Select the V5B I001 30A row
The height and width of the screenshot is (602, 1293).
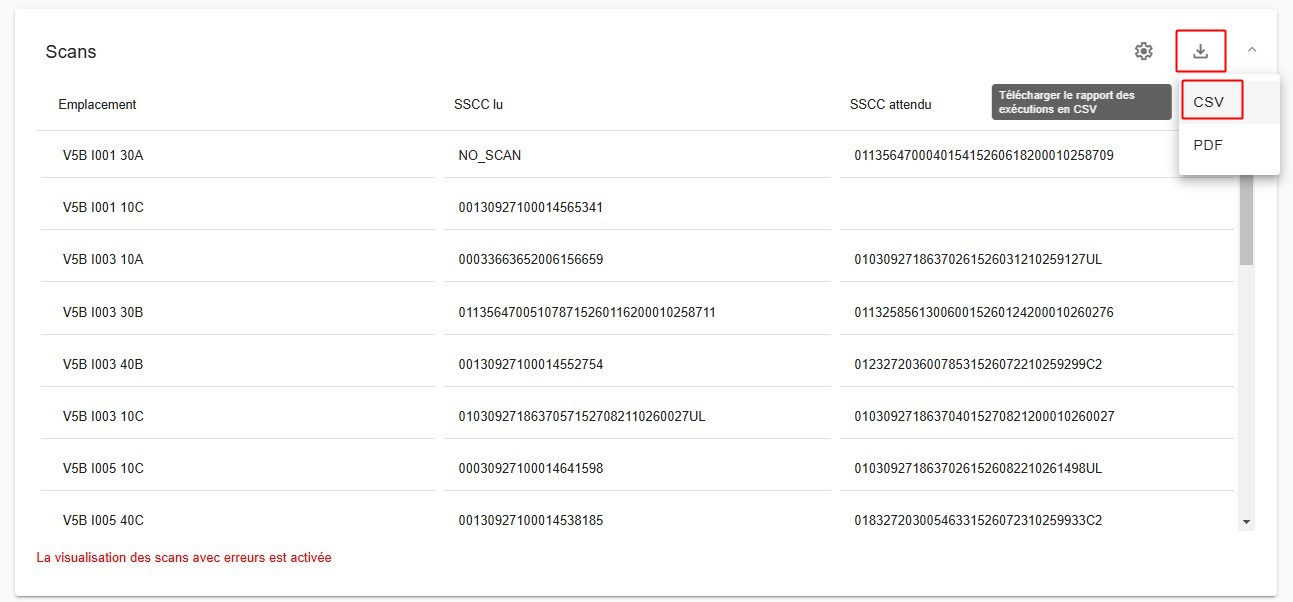[636, 156]
